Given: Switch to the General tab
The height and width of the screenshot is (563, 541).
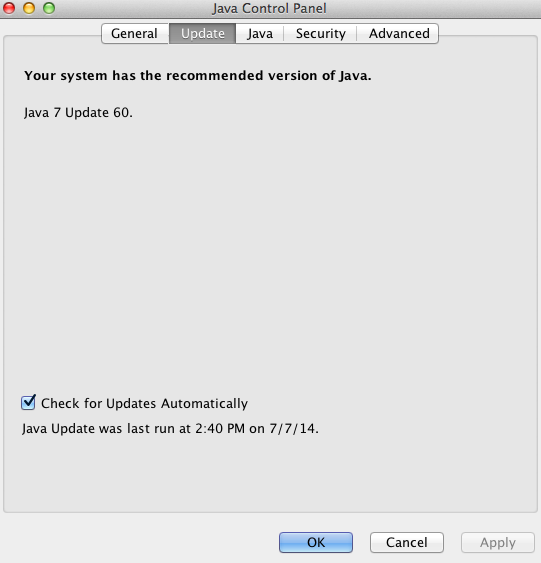Looking at the screenshot, I should click(135, 33).
